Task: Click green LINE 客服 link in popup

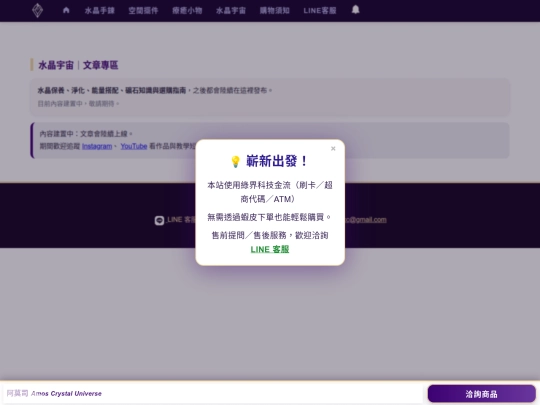Action: point(270,249)
